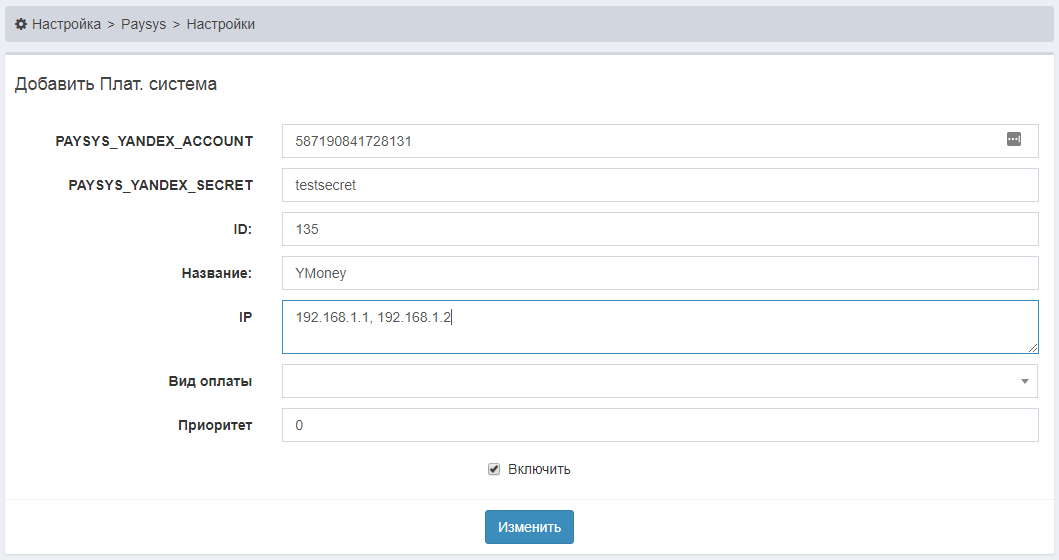Screen dimensions: 1059x560
Task: Open the Paysys breadcrumb link
Action: pyautogui.click(x=143, y=24)
